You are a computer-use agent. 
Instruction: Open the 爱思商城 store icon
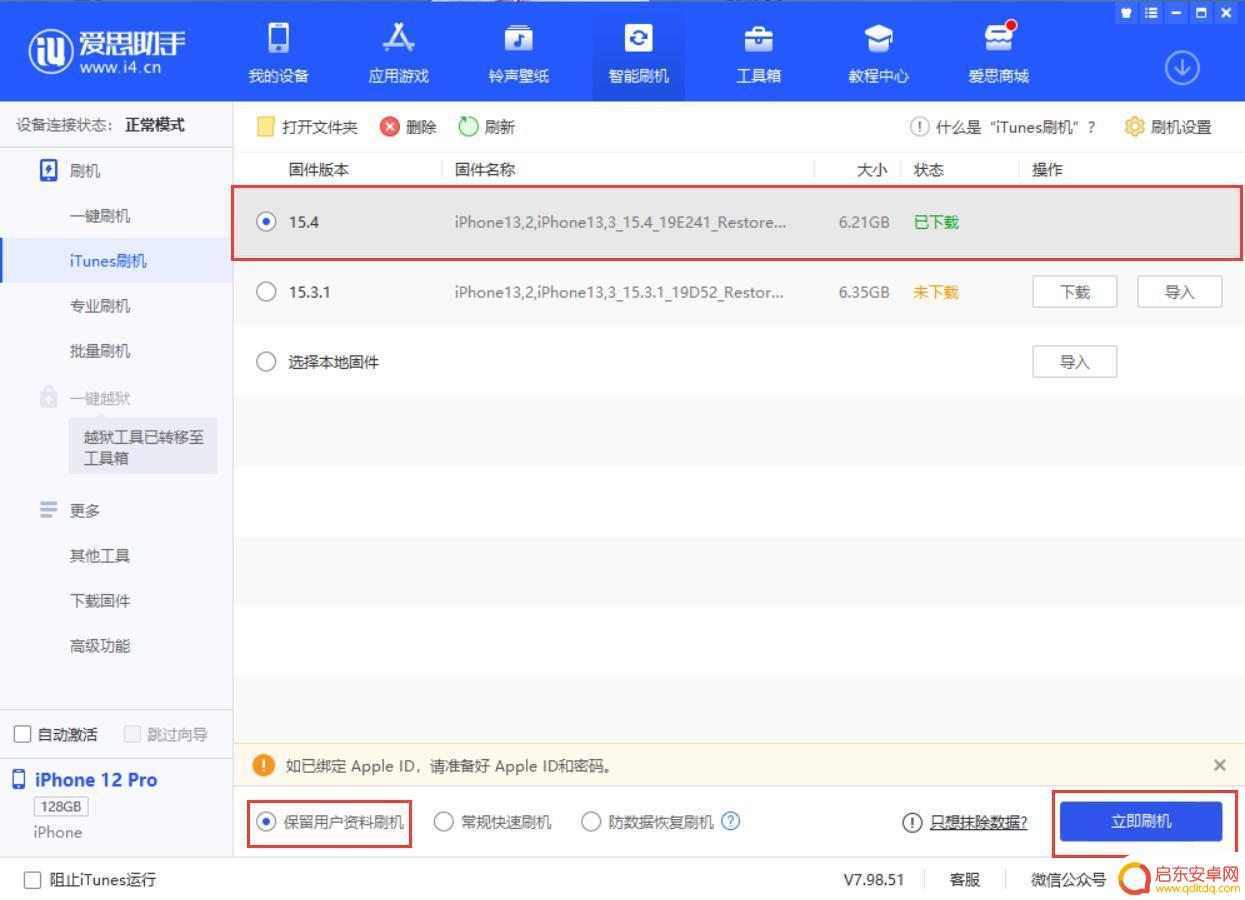point(998,36)
